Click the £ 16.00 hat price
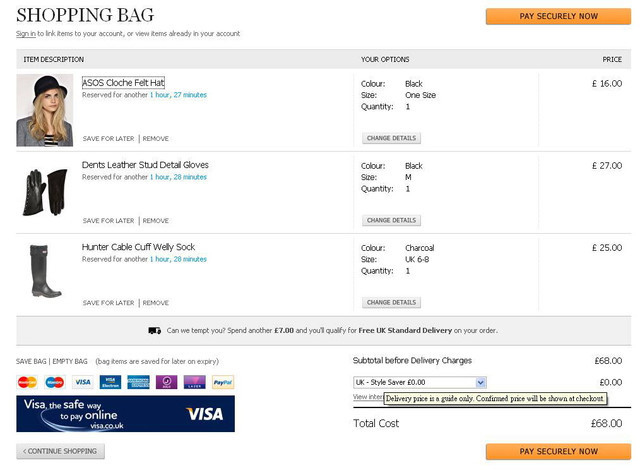This screenshot has height=470, width=640. point(607,84)
